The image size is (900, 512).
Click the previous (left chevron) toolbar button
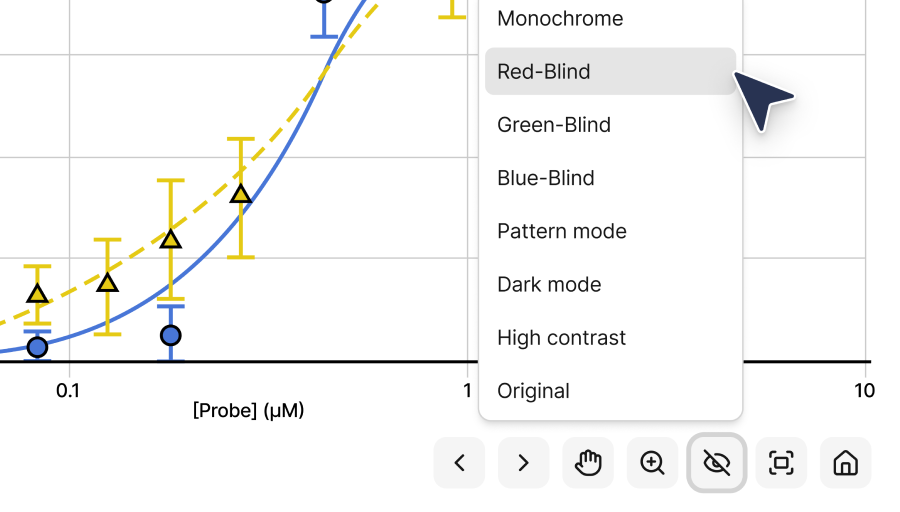pos(459,463)
